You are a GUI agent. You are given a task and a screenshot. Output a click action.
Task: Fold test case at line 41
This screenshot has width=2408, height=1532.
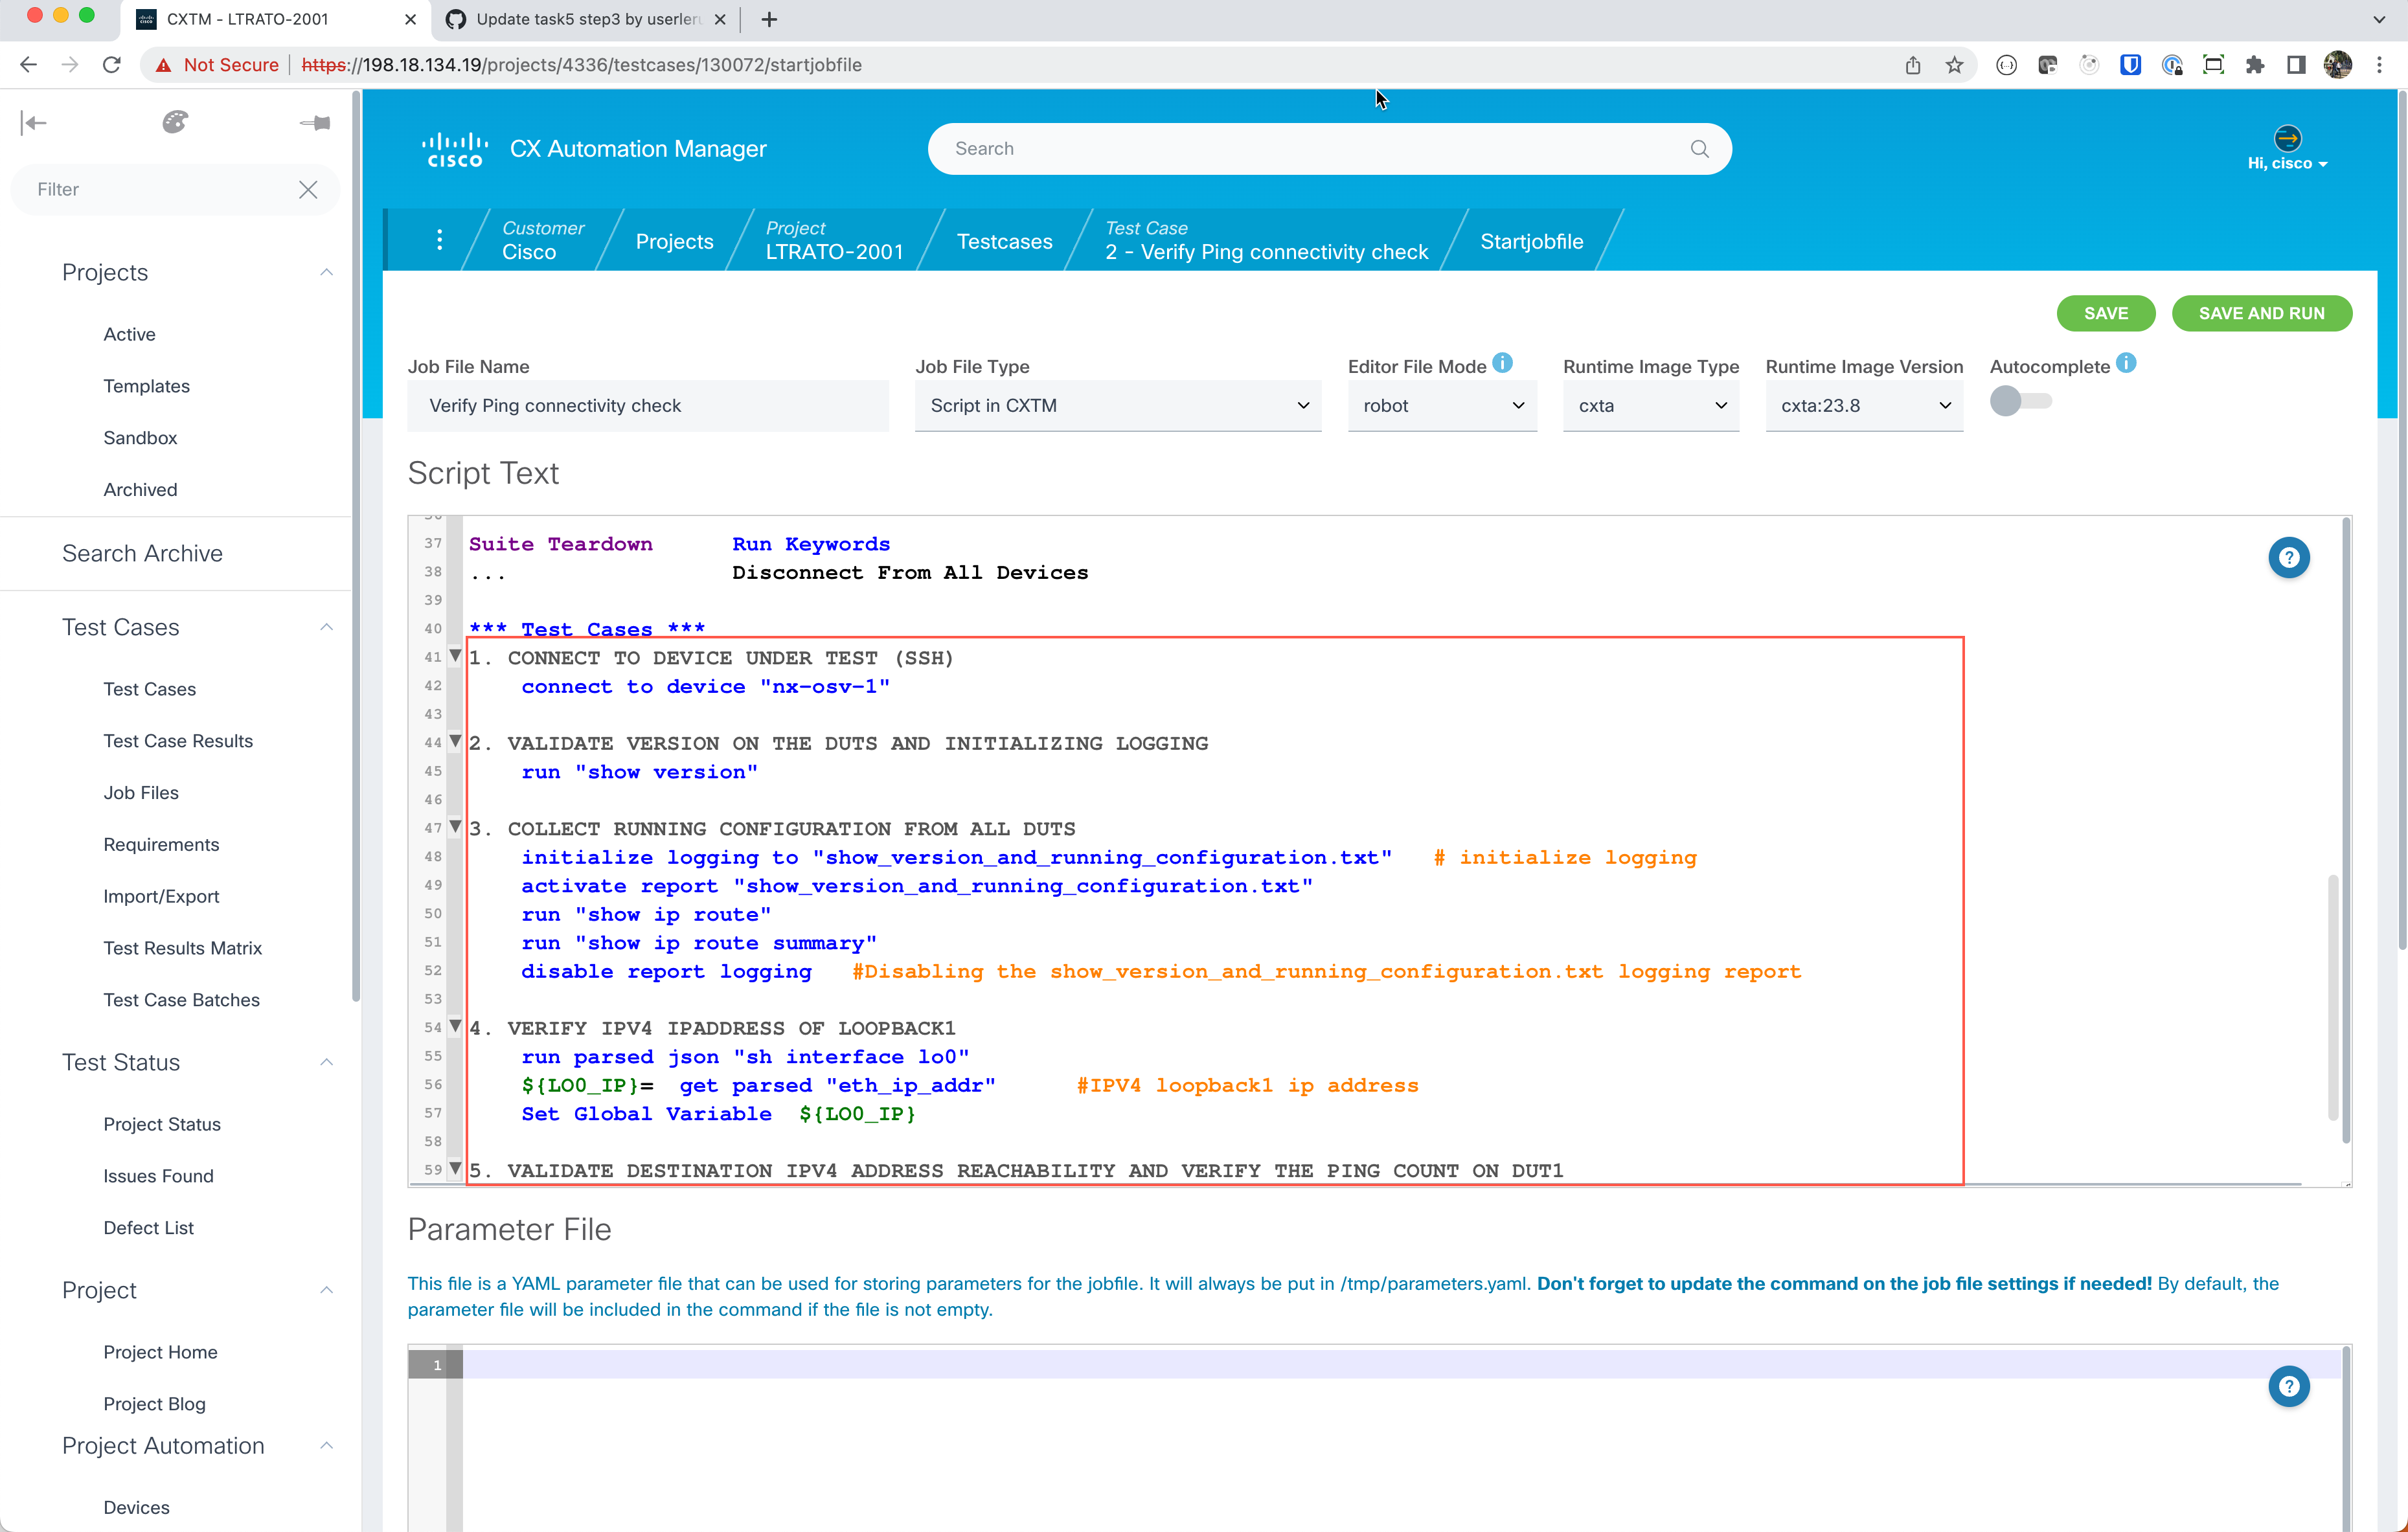point(455,656)
